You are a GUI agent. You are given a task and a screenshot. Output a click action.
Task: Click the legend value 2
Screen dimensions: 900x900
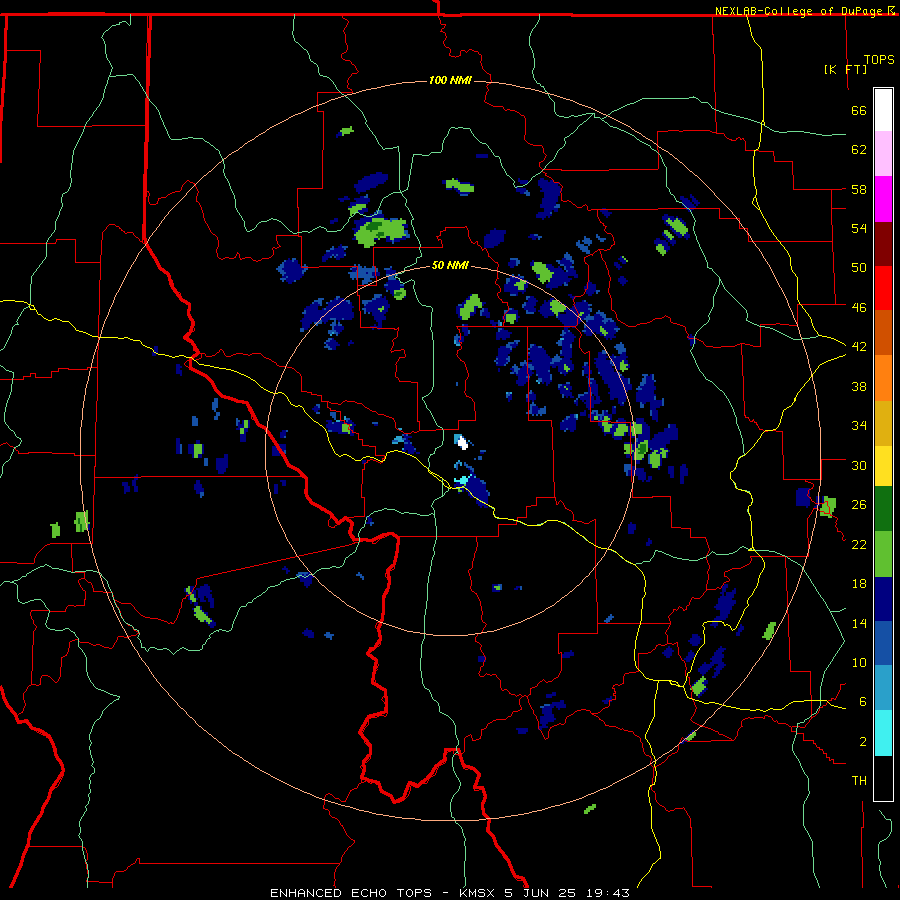[x=863, y=742]
